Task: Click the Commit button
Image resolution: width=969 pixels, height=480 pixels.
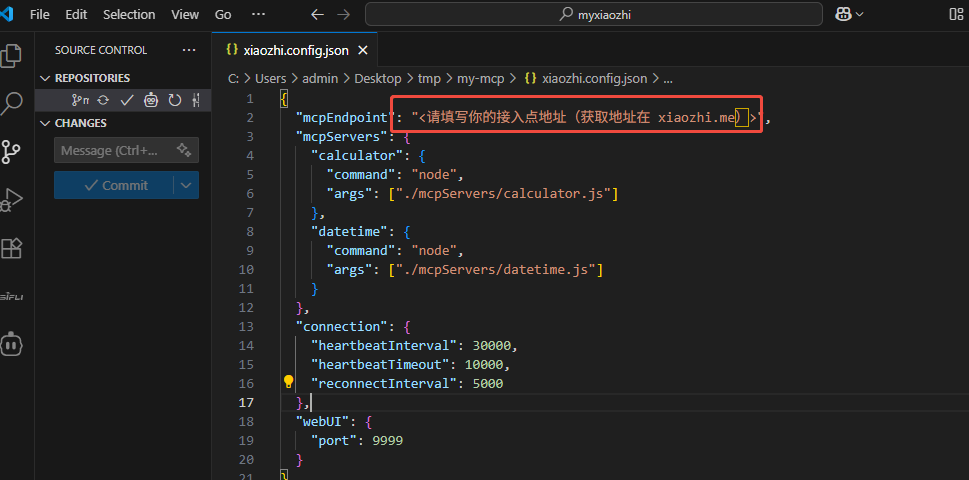Action: (x=114, y=185)
